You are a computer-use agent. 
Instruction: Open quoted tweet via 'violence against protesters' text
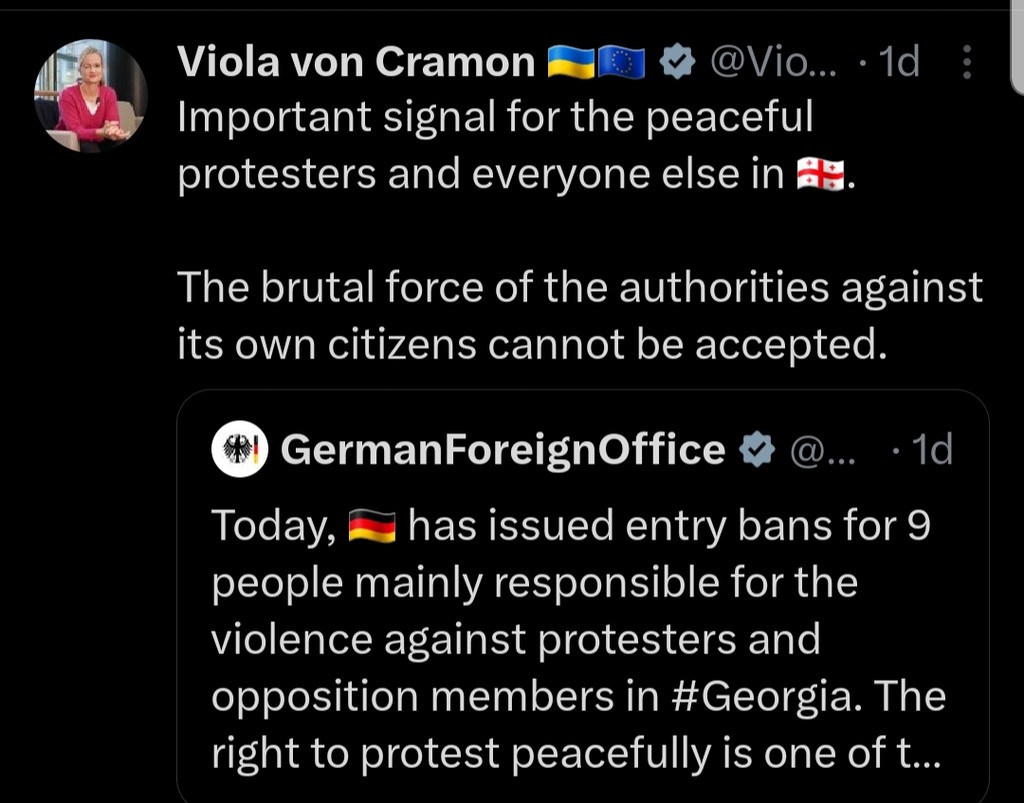click(x=515, y=640)
